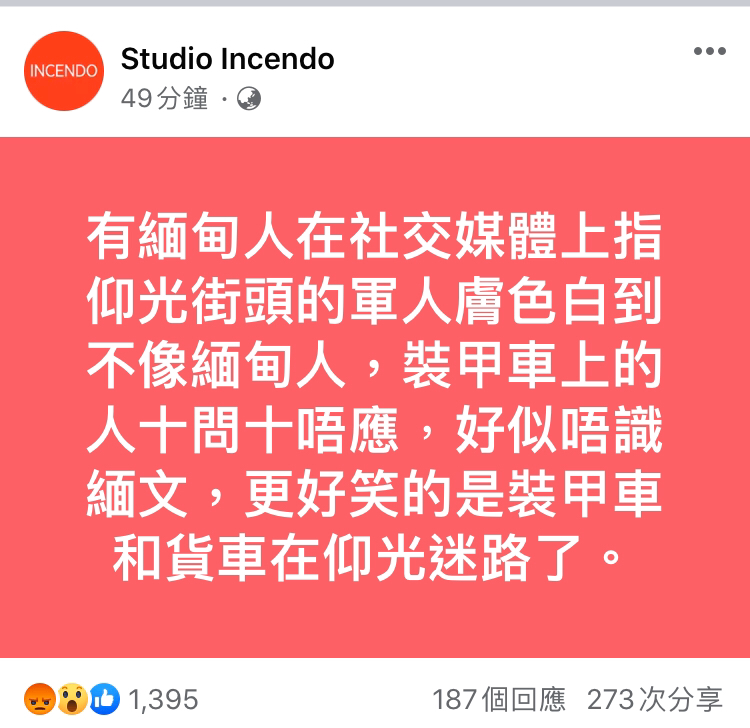The width and height of the screenshot is (750, 728).
Task: Click the last text line 和貨車在仰光迷路了。
Action: click(x=366, y=558)
